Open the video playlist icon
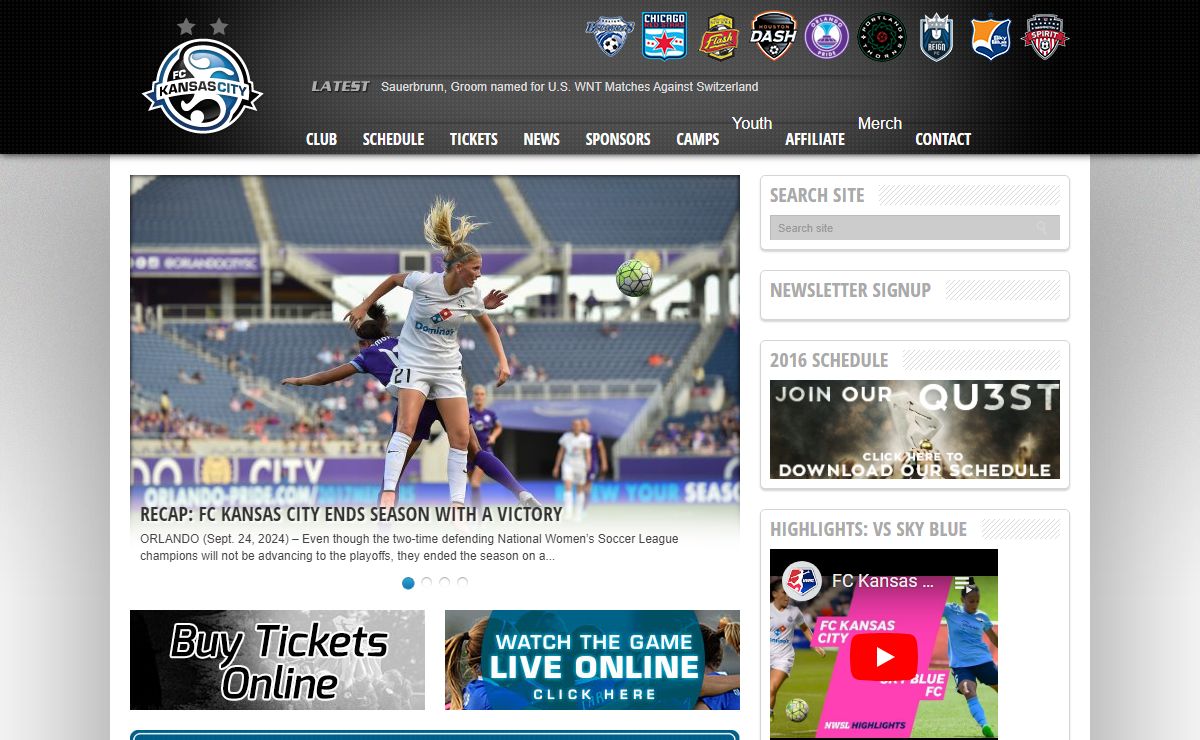 962,582
